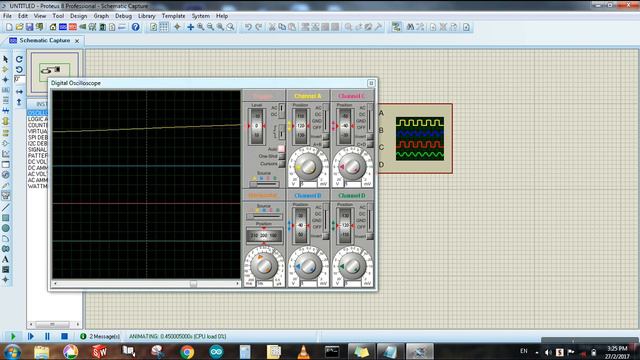Toggle the grid display icon

click(x=164, y=27)
